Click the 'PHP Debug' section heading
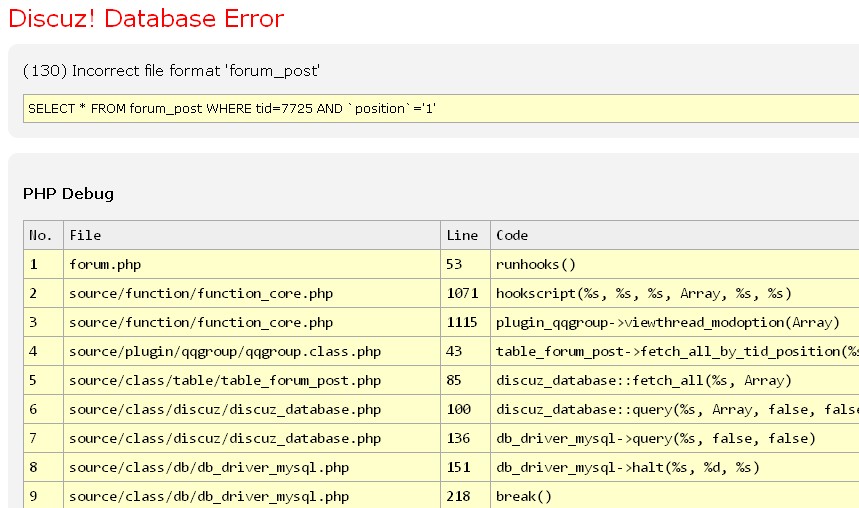The width and height of the screenshot is (859, 508). pyautogui.click(x=68, y=193)
